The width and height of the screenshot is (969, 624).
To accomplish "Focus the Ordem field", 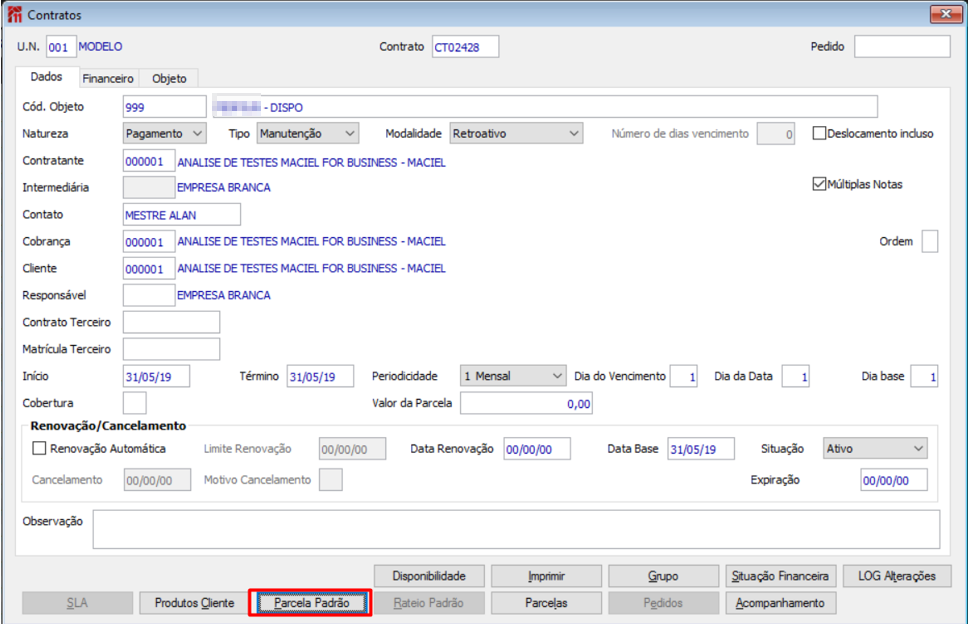I will coord(929,242).
